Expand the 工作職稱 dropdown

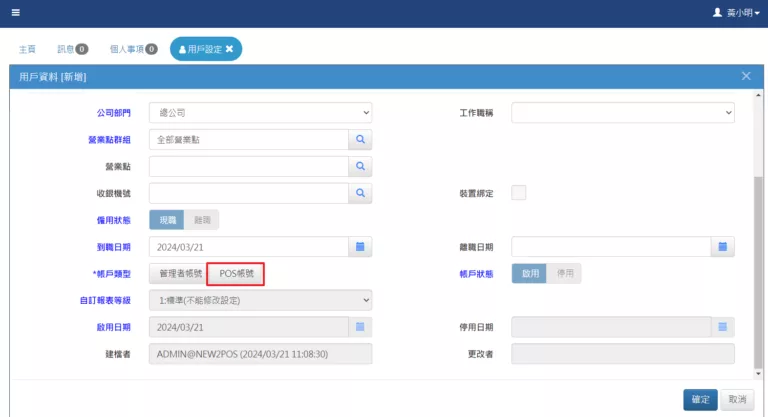pyautogui.click(x=623, y=113)
